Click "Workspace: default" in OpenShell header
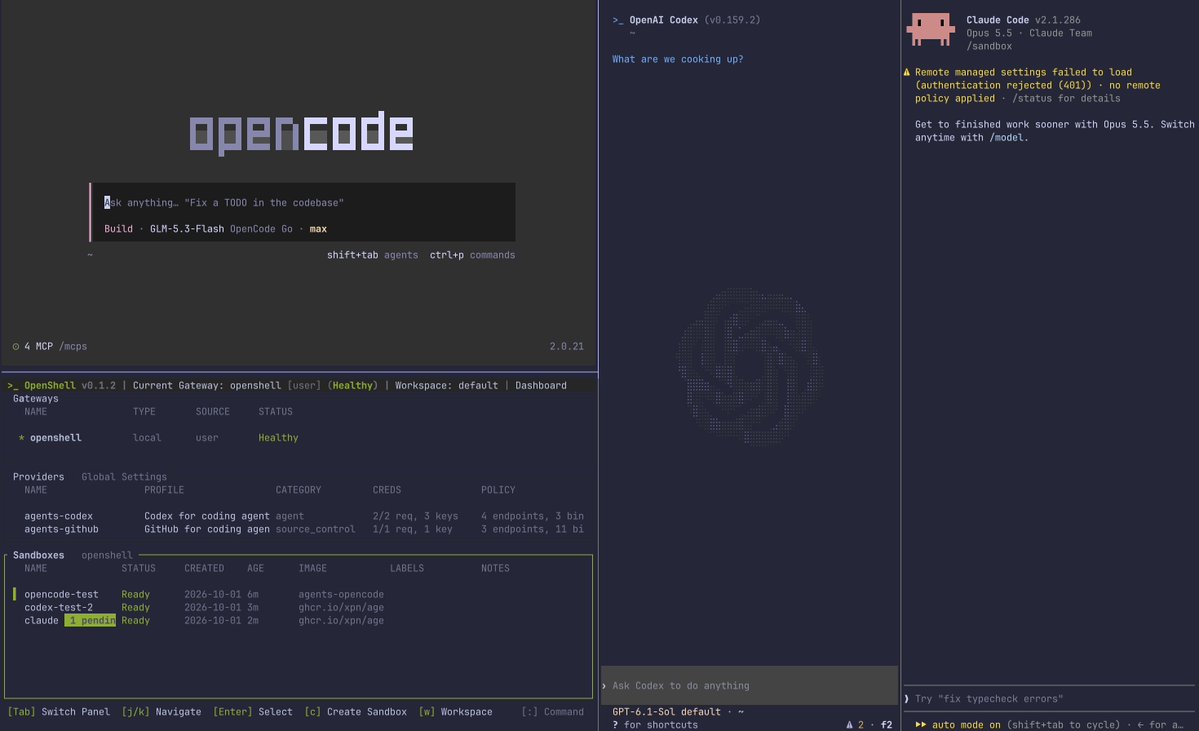The height and width of the screenshot is (731, 1199). coord(447,385)
